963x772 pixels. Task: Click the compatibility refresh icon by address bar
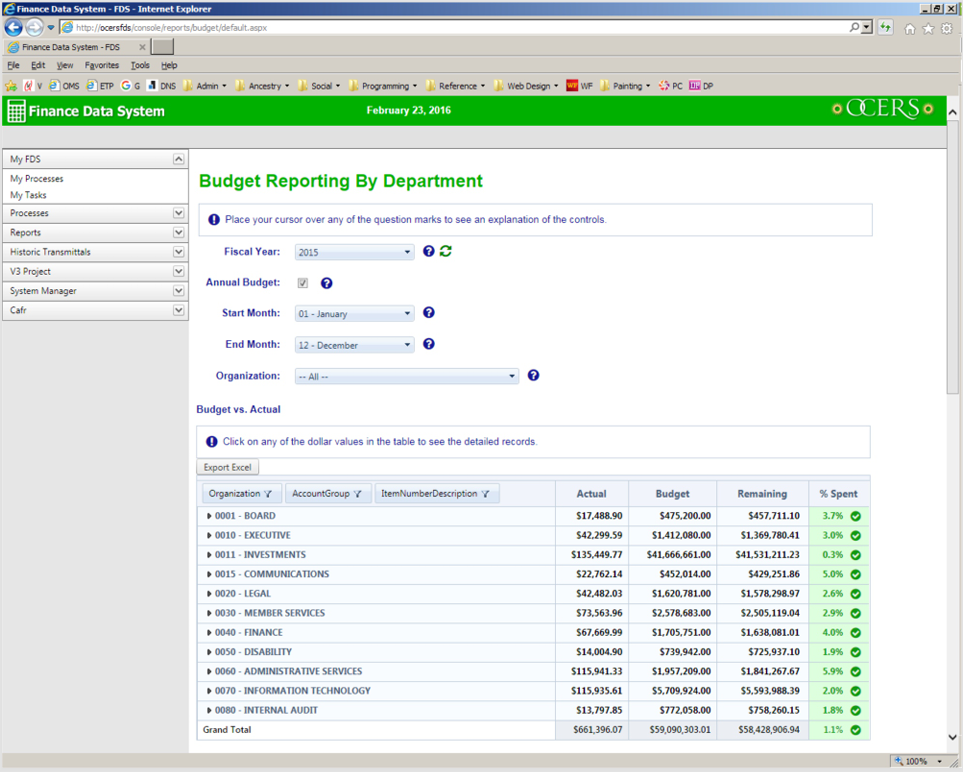[885, 28]
